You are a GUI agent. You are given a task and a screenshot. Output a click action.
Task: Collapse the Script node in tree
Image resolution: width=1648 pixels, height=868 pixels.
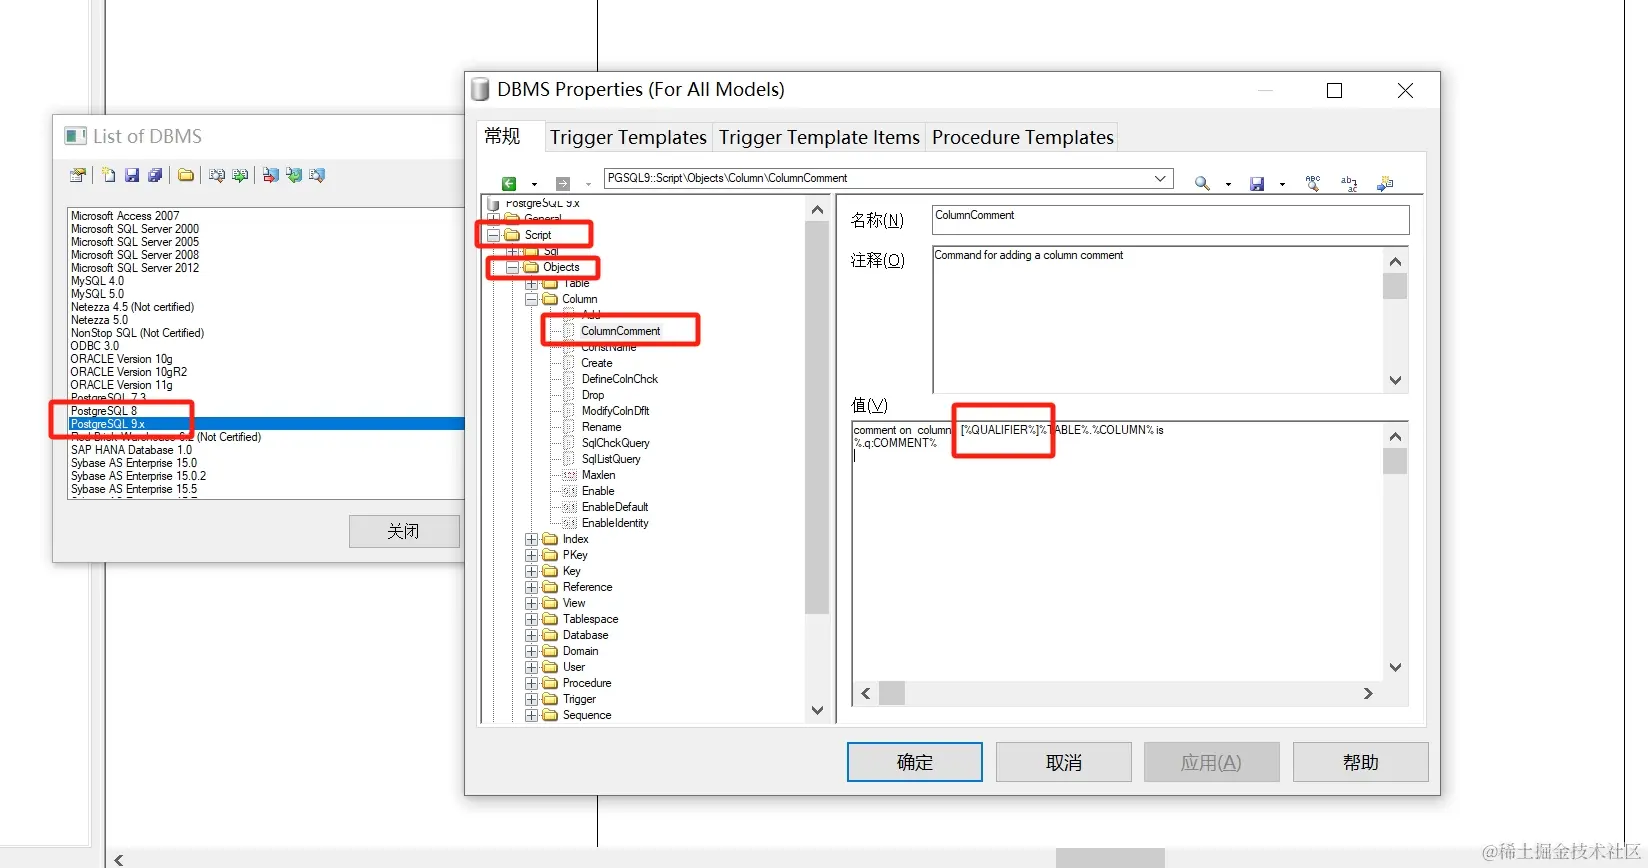click(x=493, y=235)
